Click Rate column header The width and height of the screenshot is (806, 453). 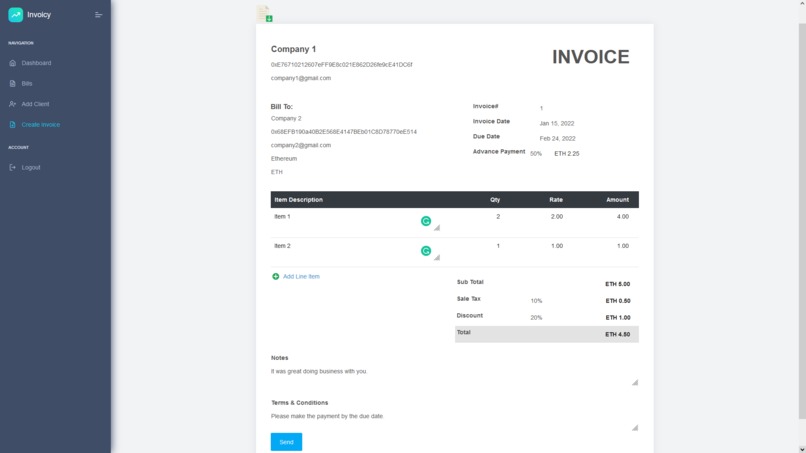pos(556,200)
